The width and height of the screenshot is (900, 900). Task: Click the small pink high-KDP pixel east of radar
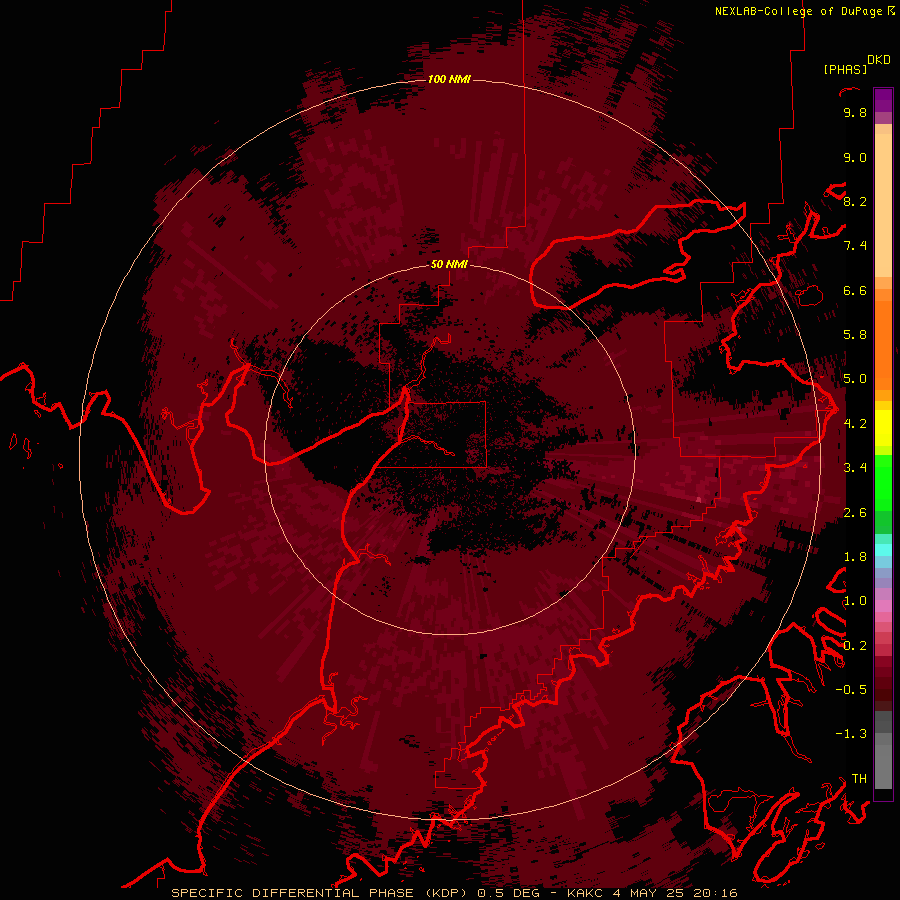coord(699,500)
